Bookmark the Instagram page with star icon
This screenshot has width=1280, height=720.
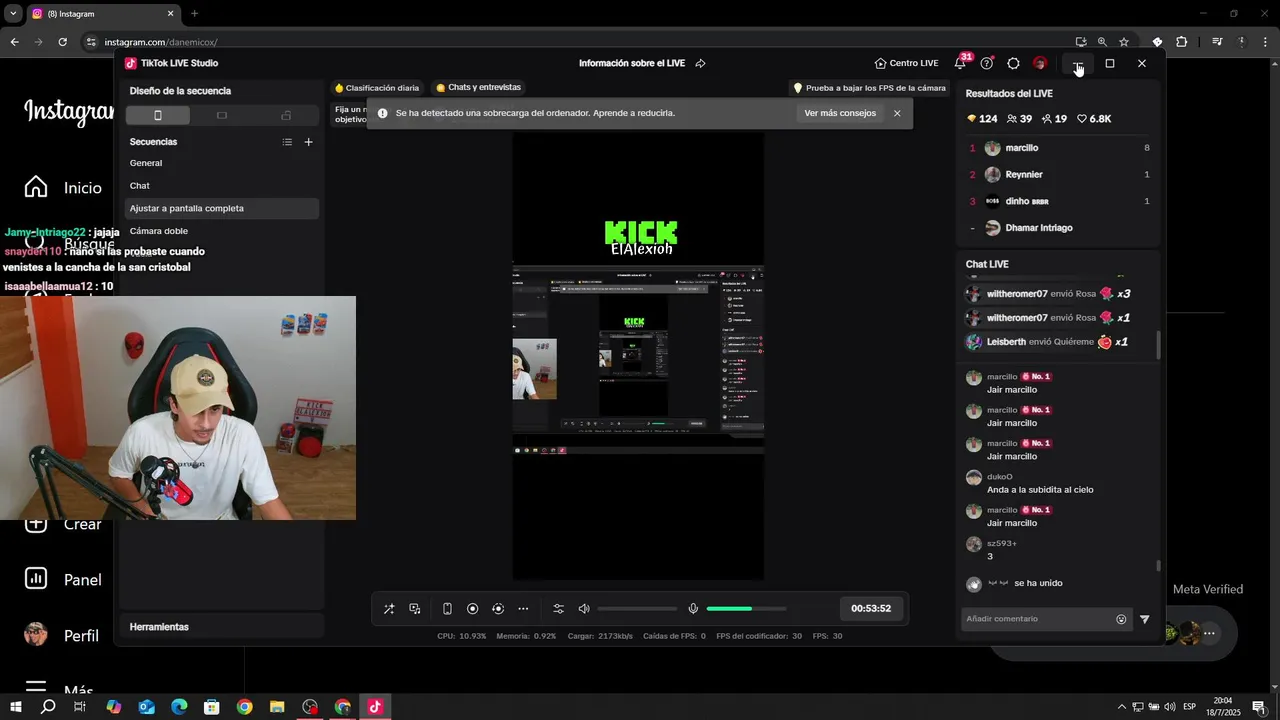tap(1124, 42)
